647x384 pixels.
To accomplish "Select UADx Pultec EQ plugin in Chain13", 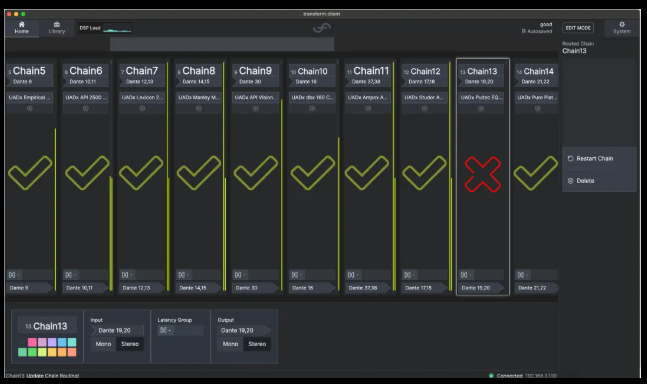I will click(x=481, y=97).
